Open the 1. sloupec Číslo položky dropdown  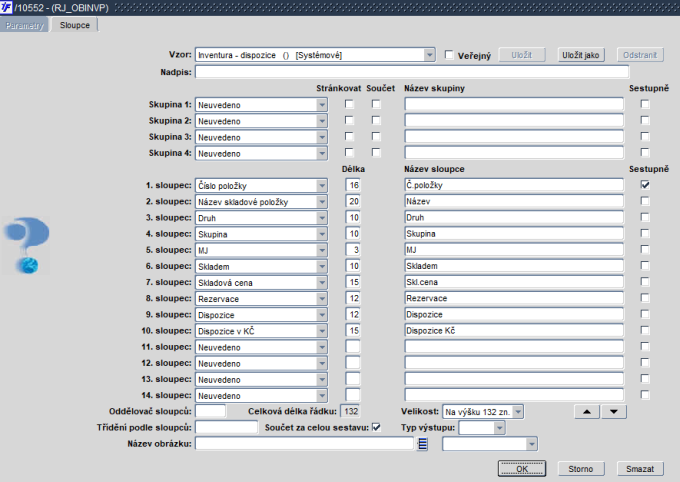point(322,185)
